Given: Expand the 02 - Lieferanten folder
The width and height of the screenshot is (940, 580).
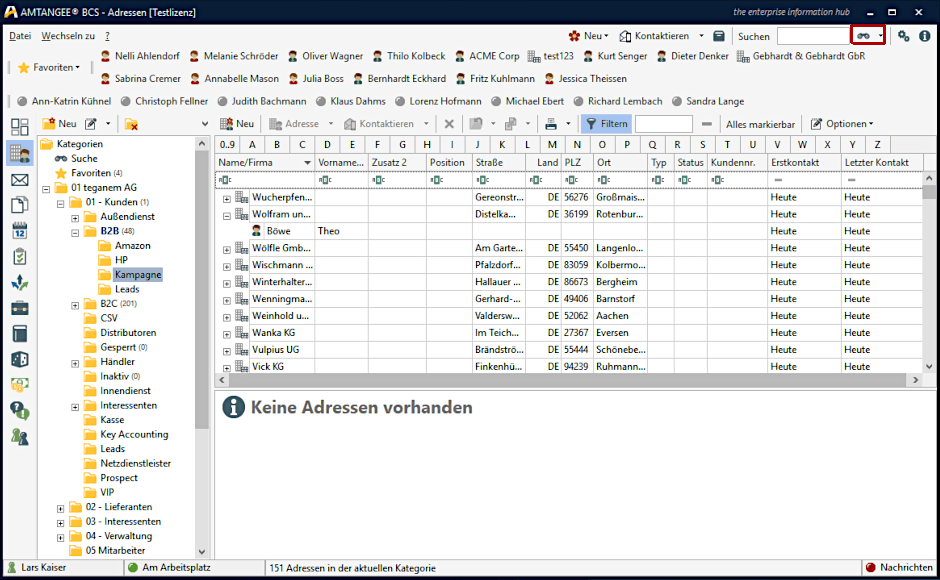Looking at the screenshot, I should [x=61, y=508].
